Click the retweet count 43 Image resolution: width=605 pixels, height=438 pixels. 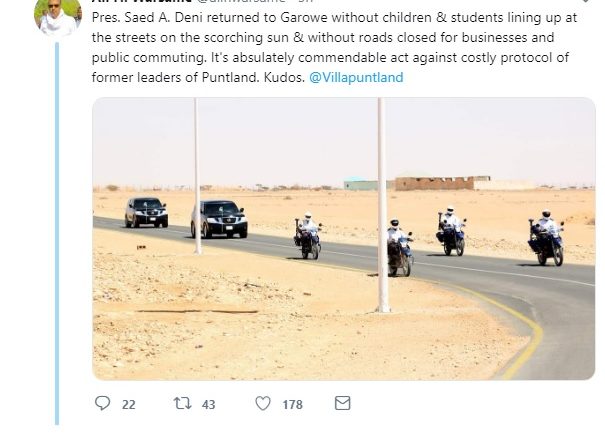tap(208, 404)
